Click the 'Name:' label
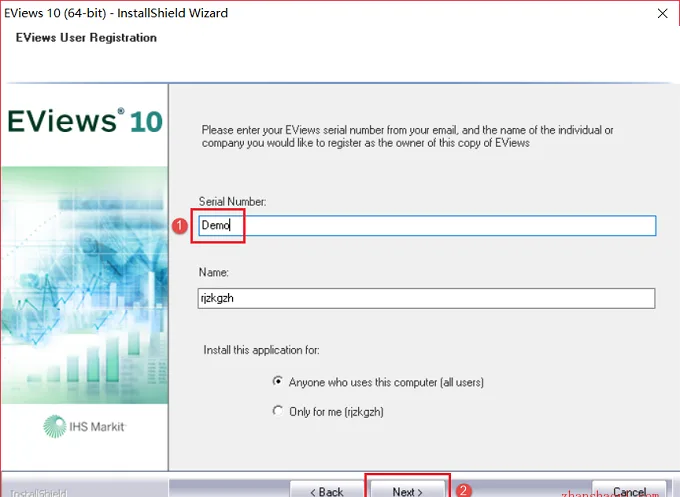Viewport: 680px width, 497px height. [213, 272]
